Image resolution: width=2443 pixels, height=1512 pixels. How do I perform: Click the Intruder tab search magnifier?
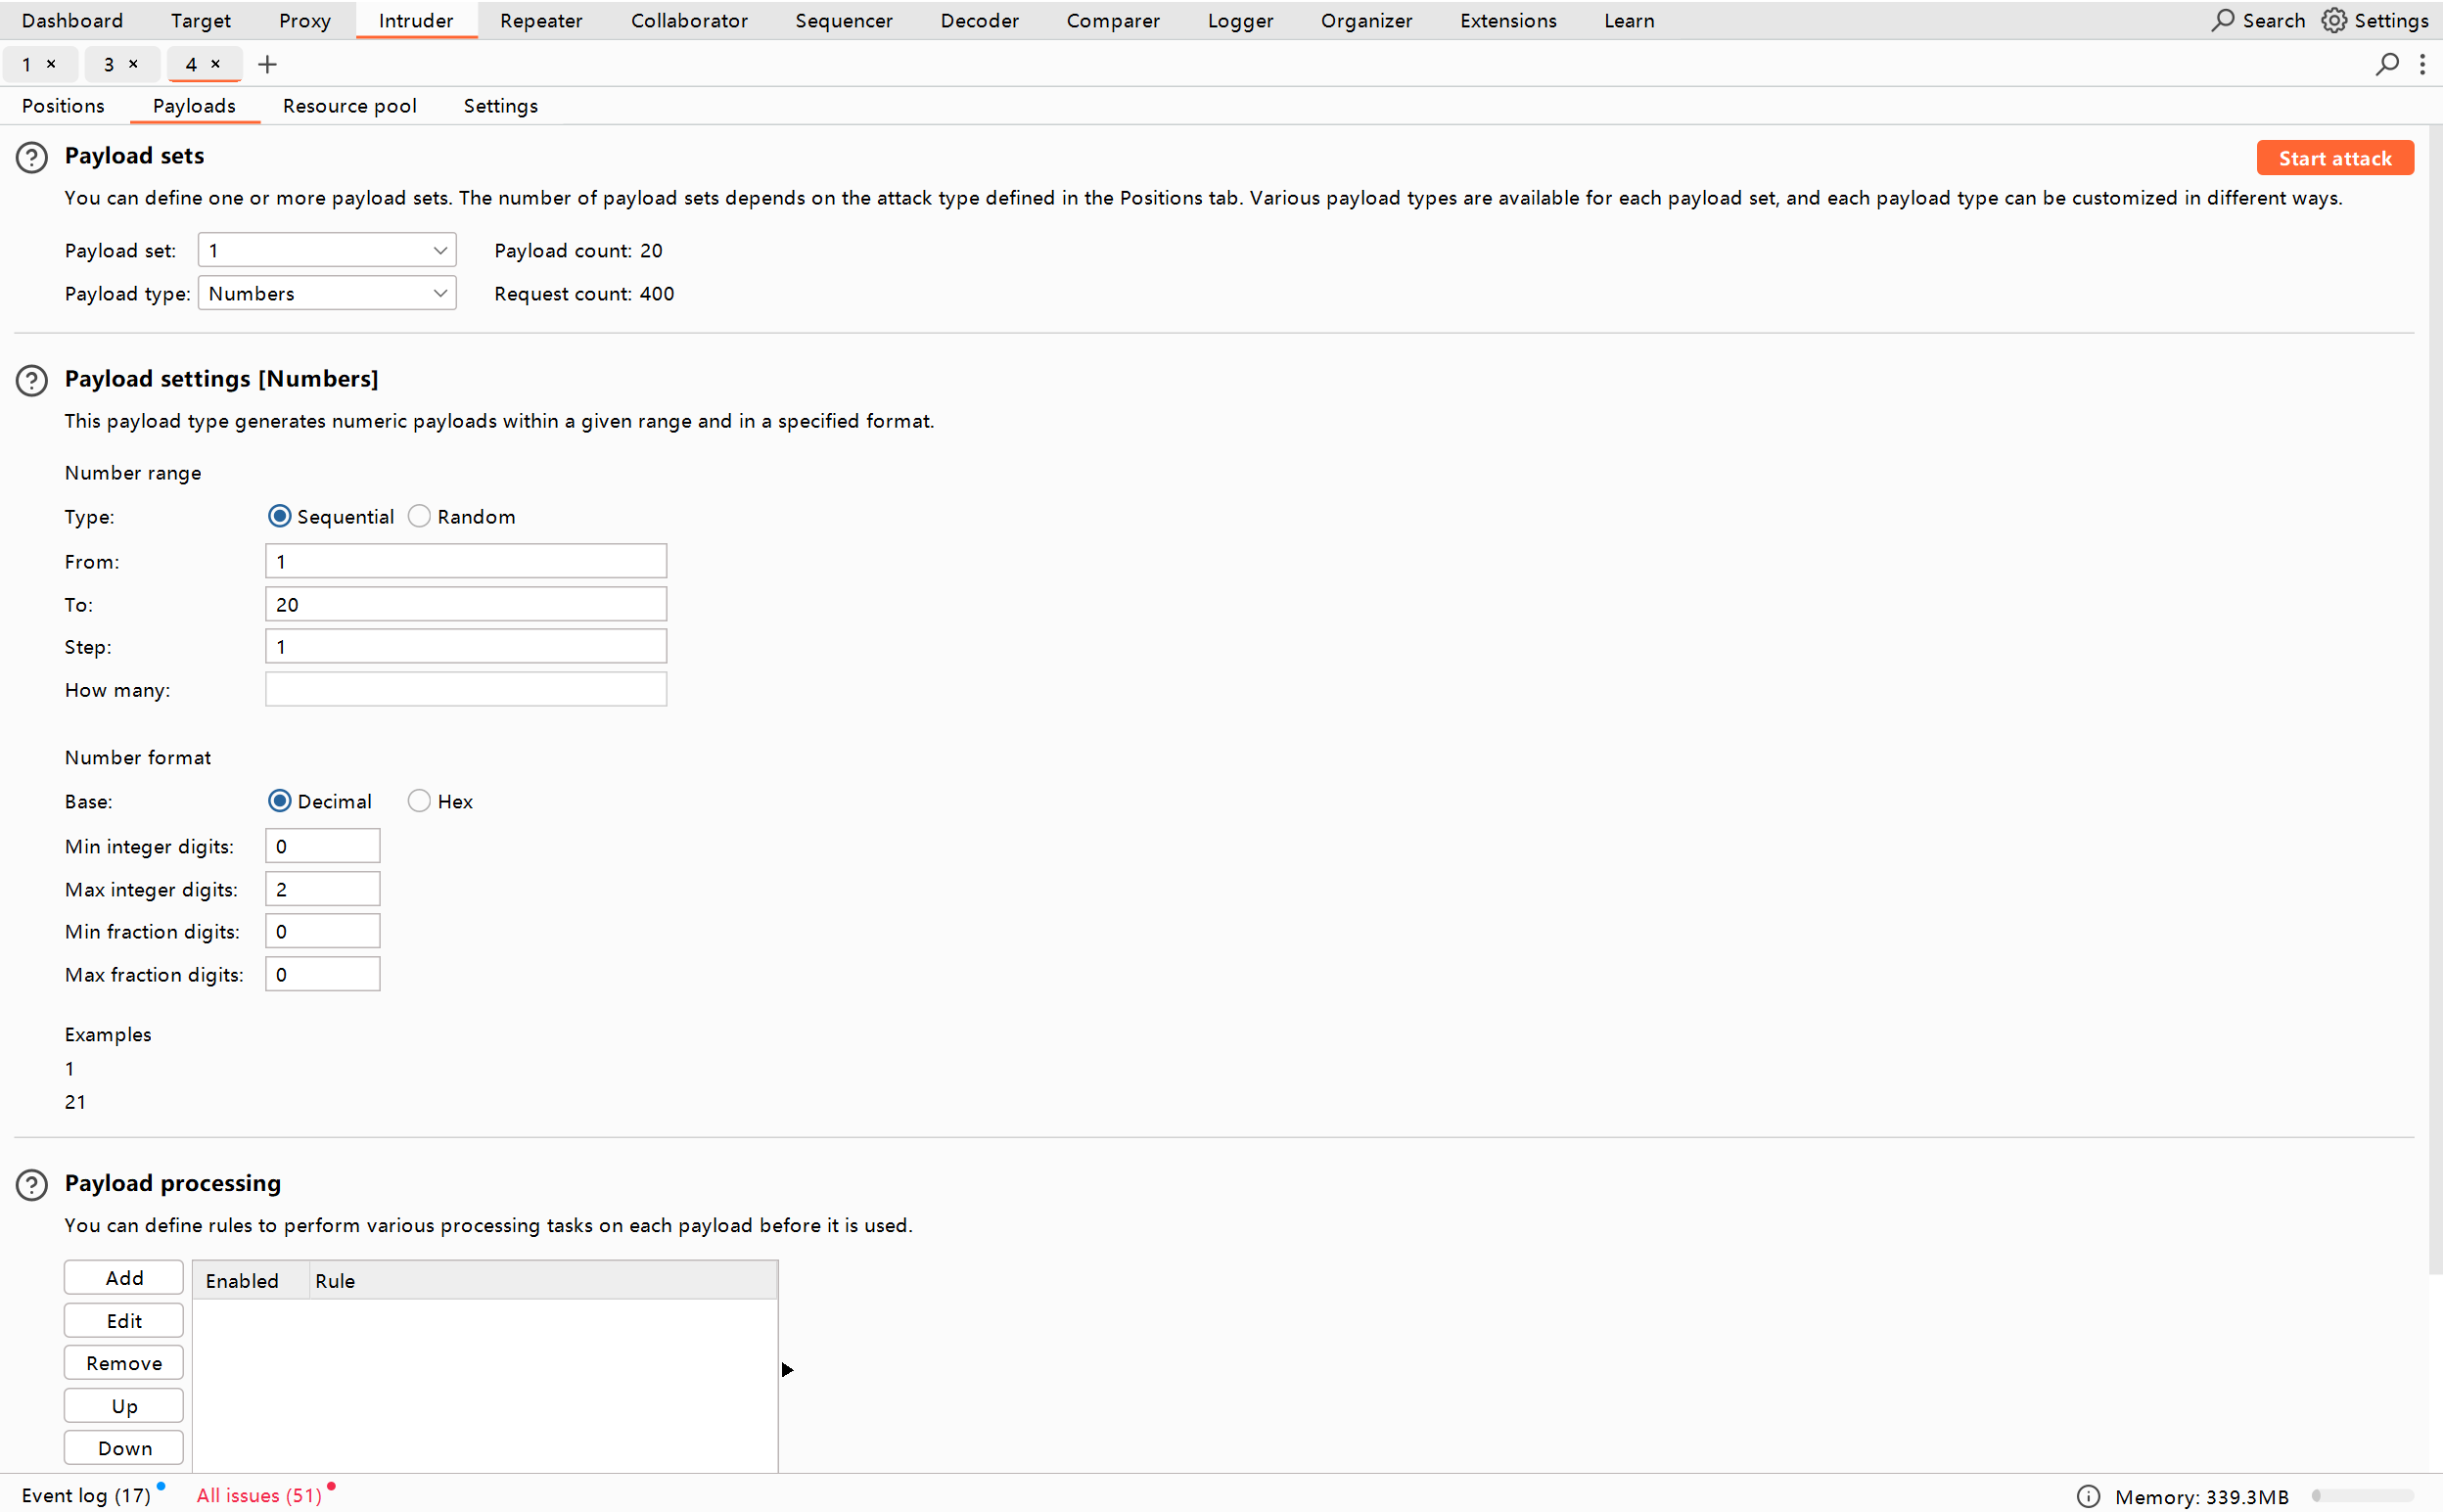pos(2387,65)
